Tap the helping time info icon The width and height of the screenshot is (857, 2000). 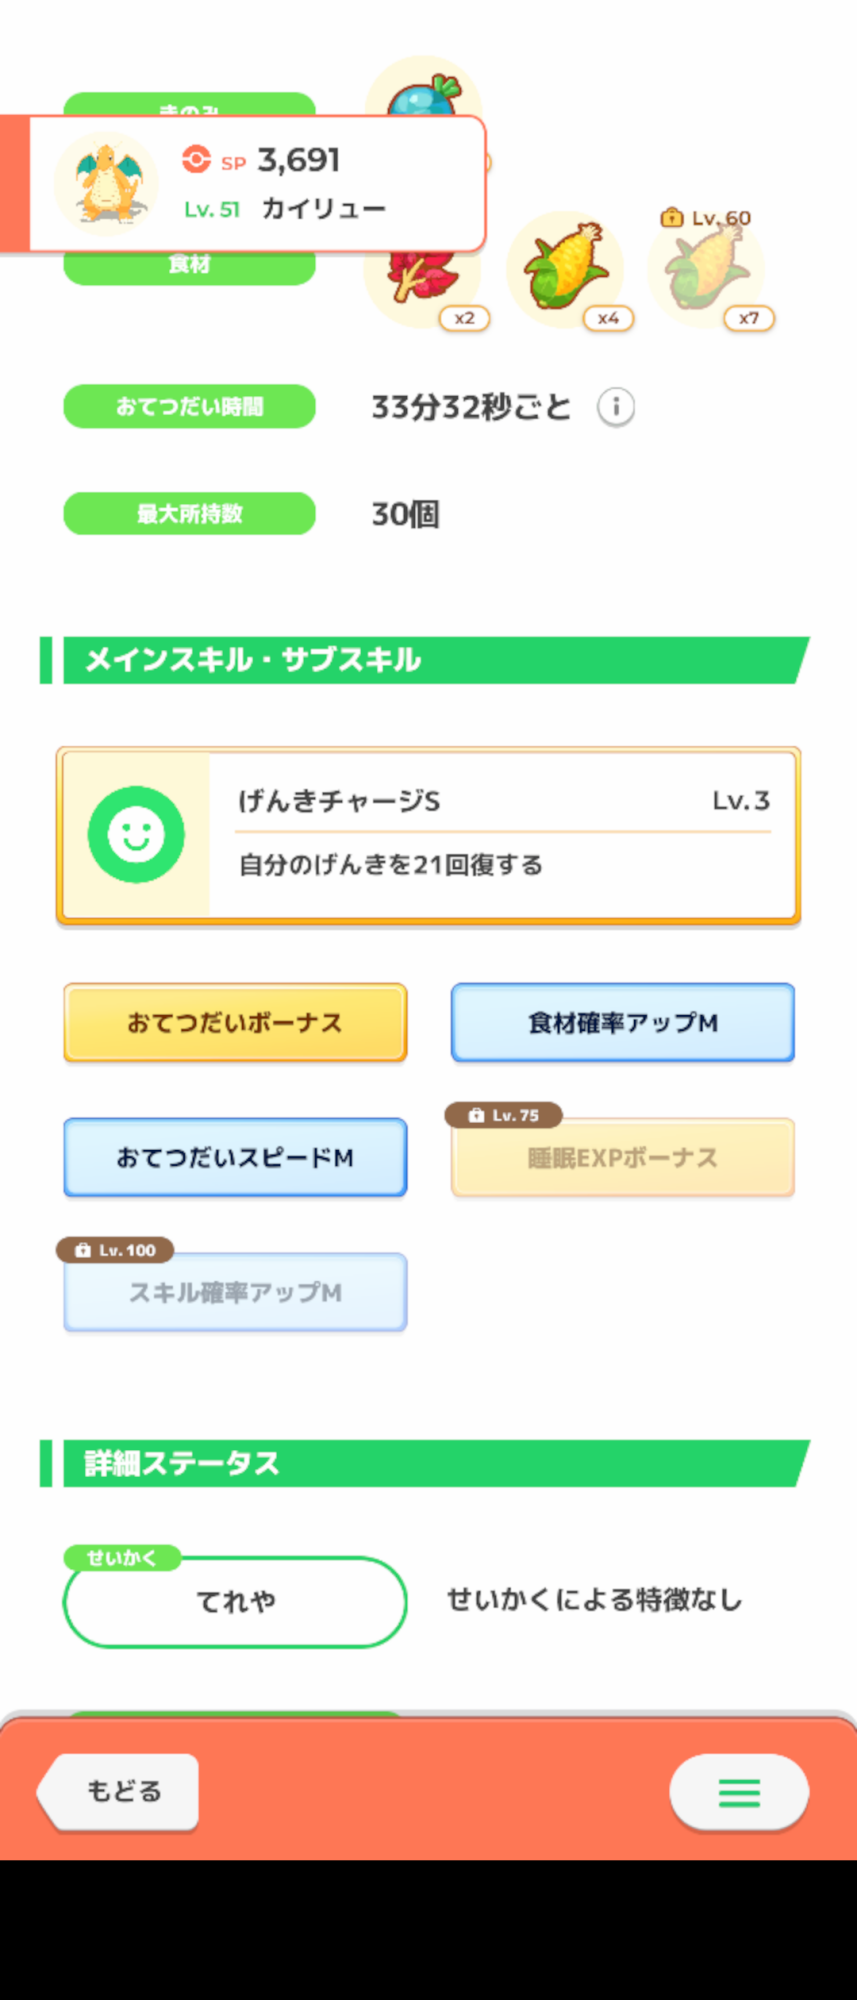pos(616,407)
